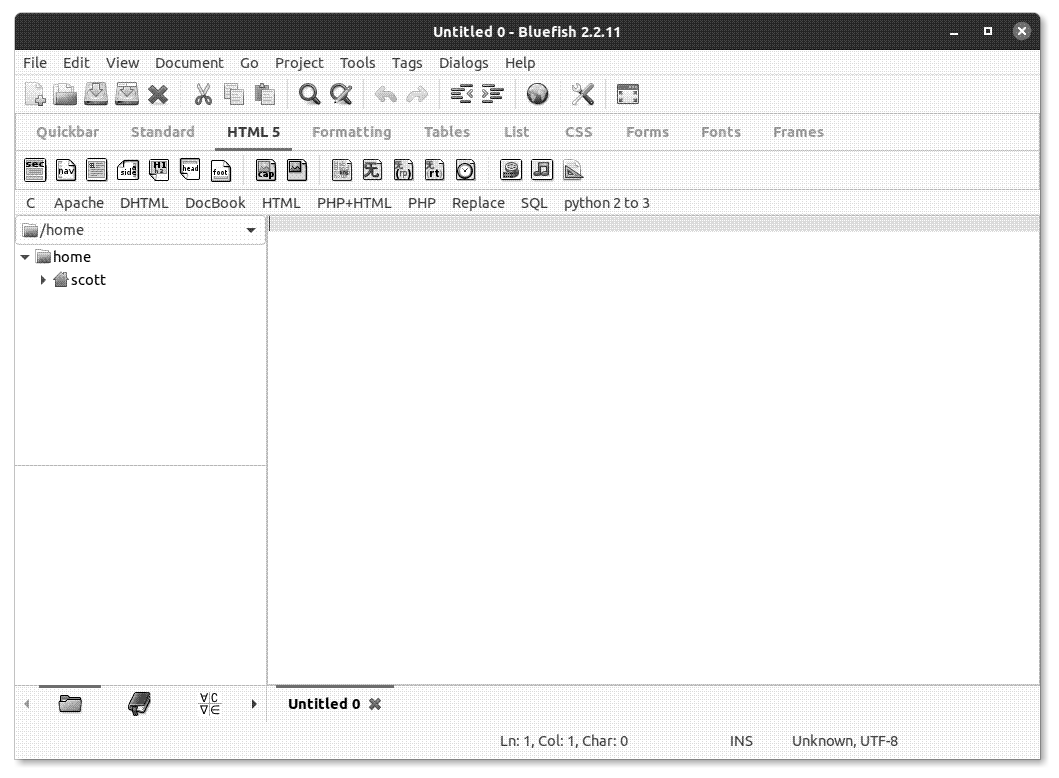Screen dimensions: 1059x778
Task: Click the Copy icon in the main toolbar
Action: pyautogui.click(x=234, y=95)
